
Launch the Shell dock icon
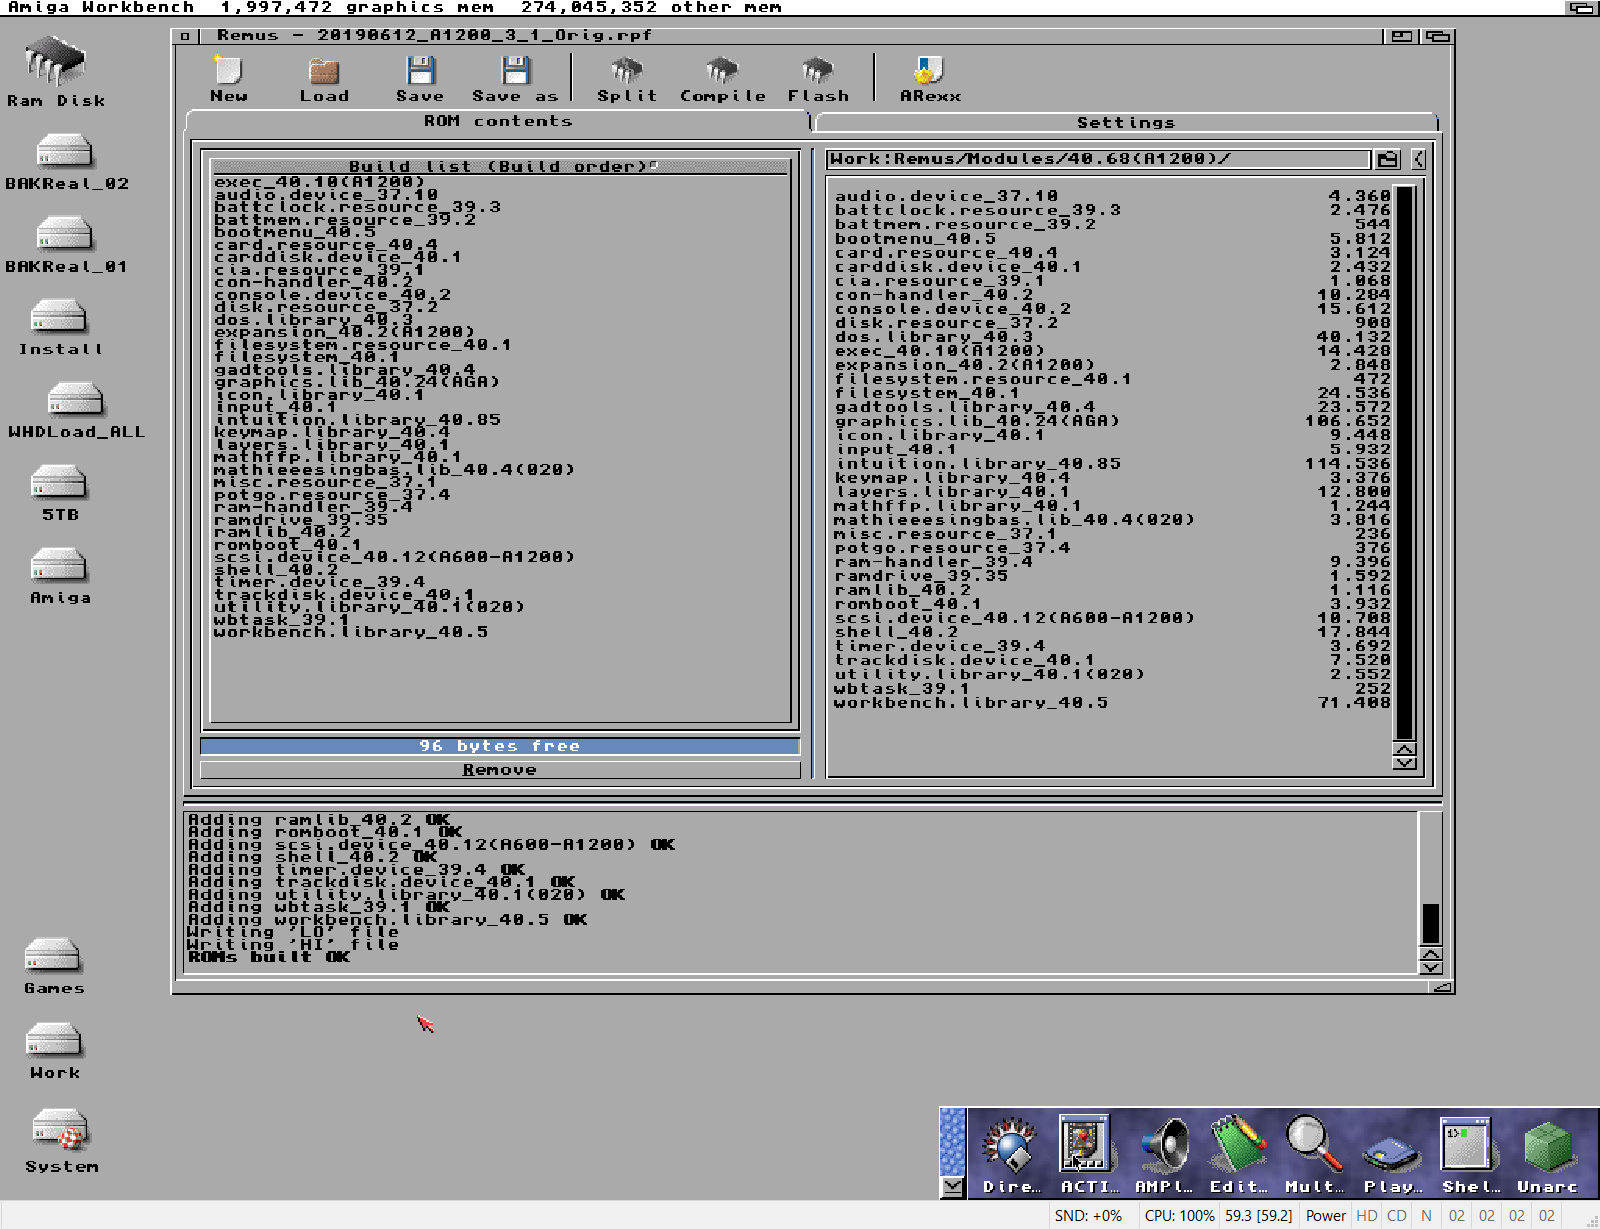[x=1467, y=1155]
